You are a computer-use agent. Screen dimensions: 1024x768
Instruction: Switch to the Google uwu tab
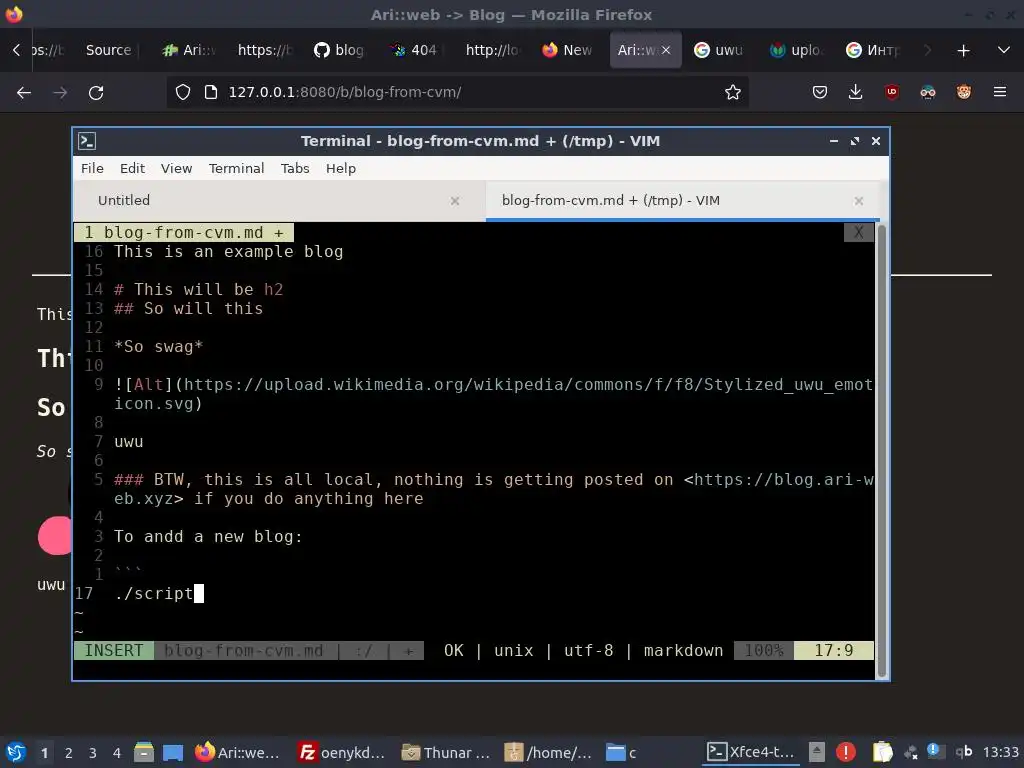pyautogui.click(x=719, y=50)
